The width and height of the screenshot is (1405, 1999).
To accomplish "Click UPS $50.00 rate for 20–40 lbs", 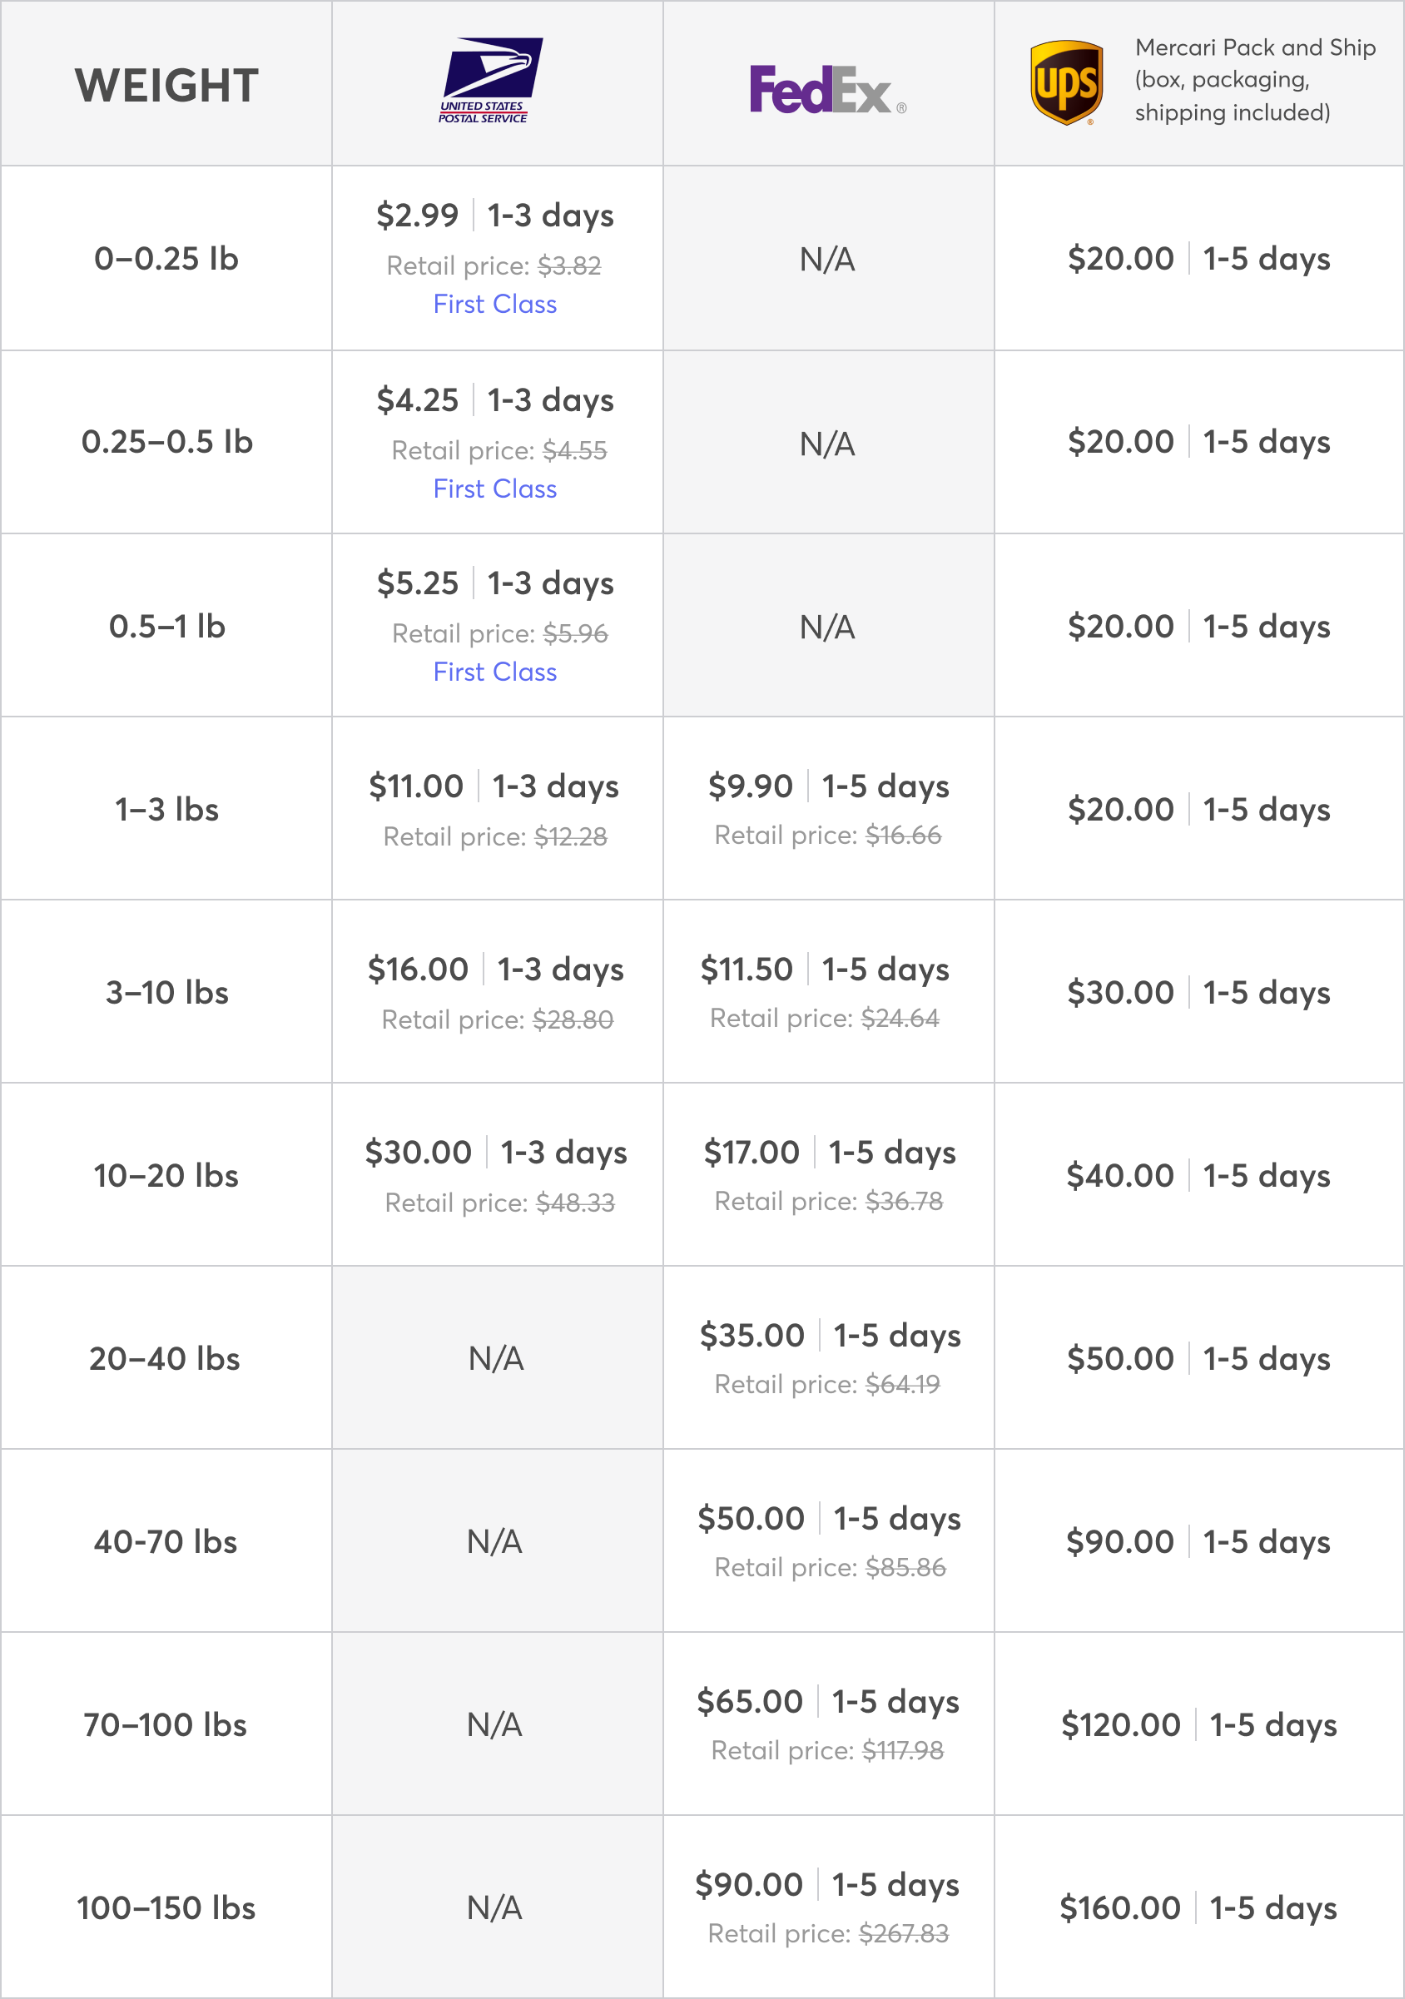I will point(1120,1358).
